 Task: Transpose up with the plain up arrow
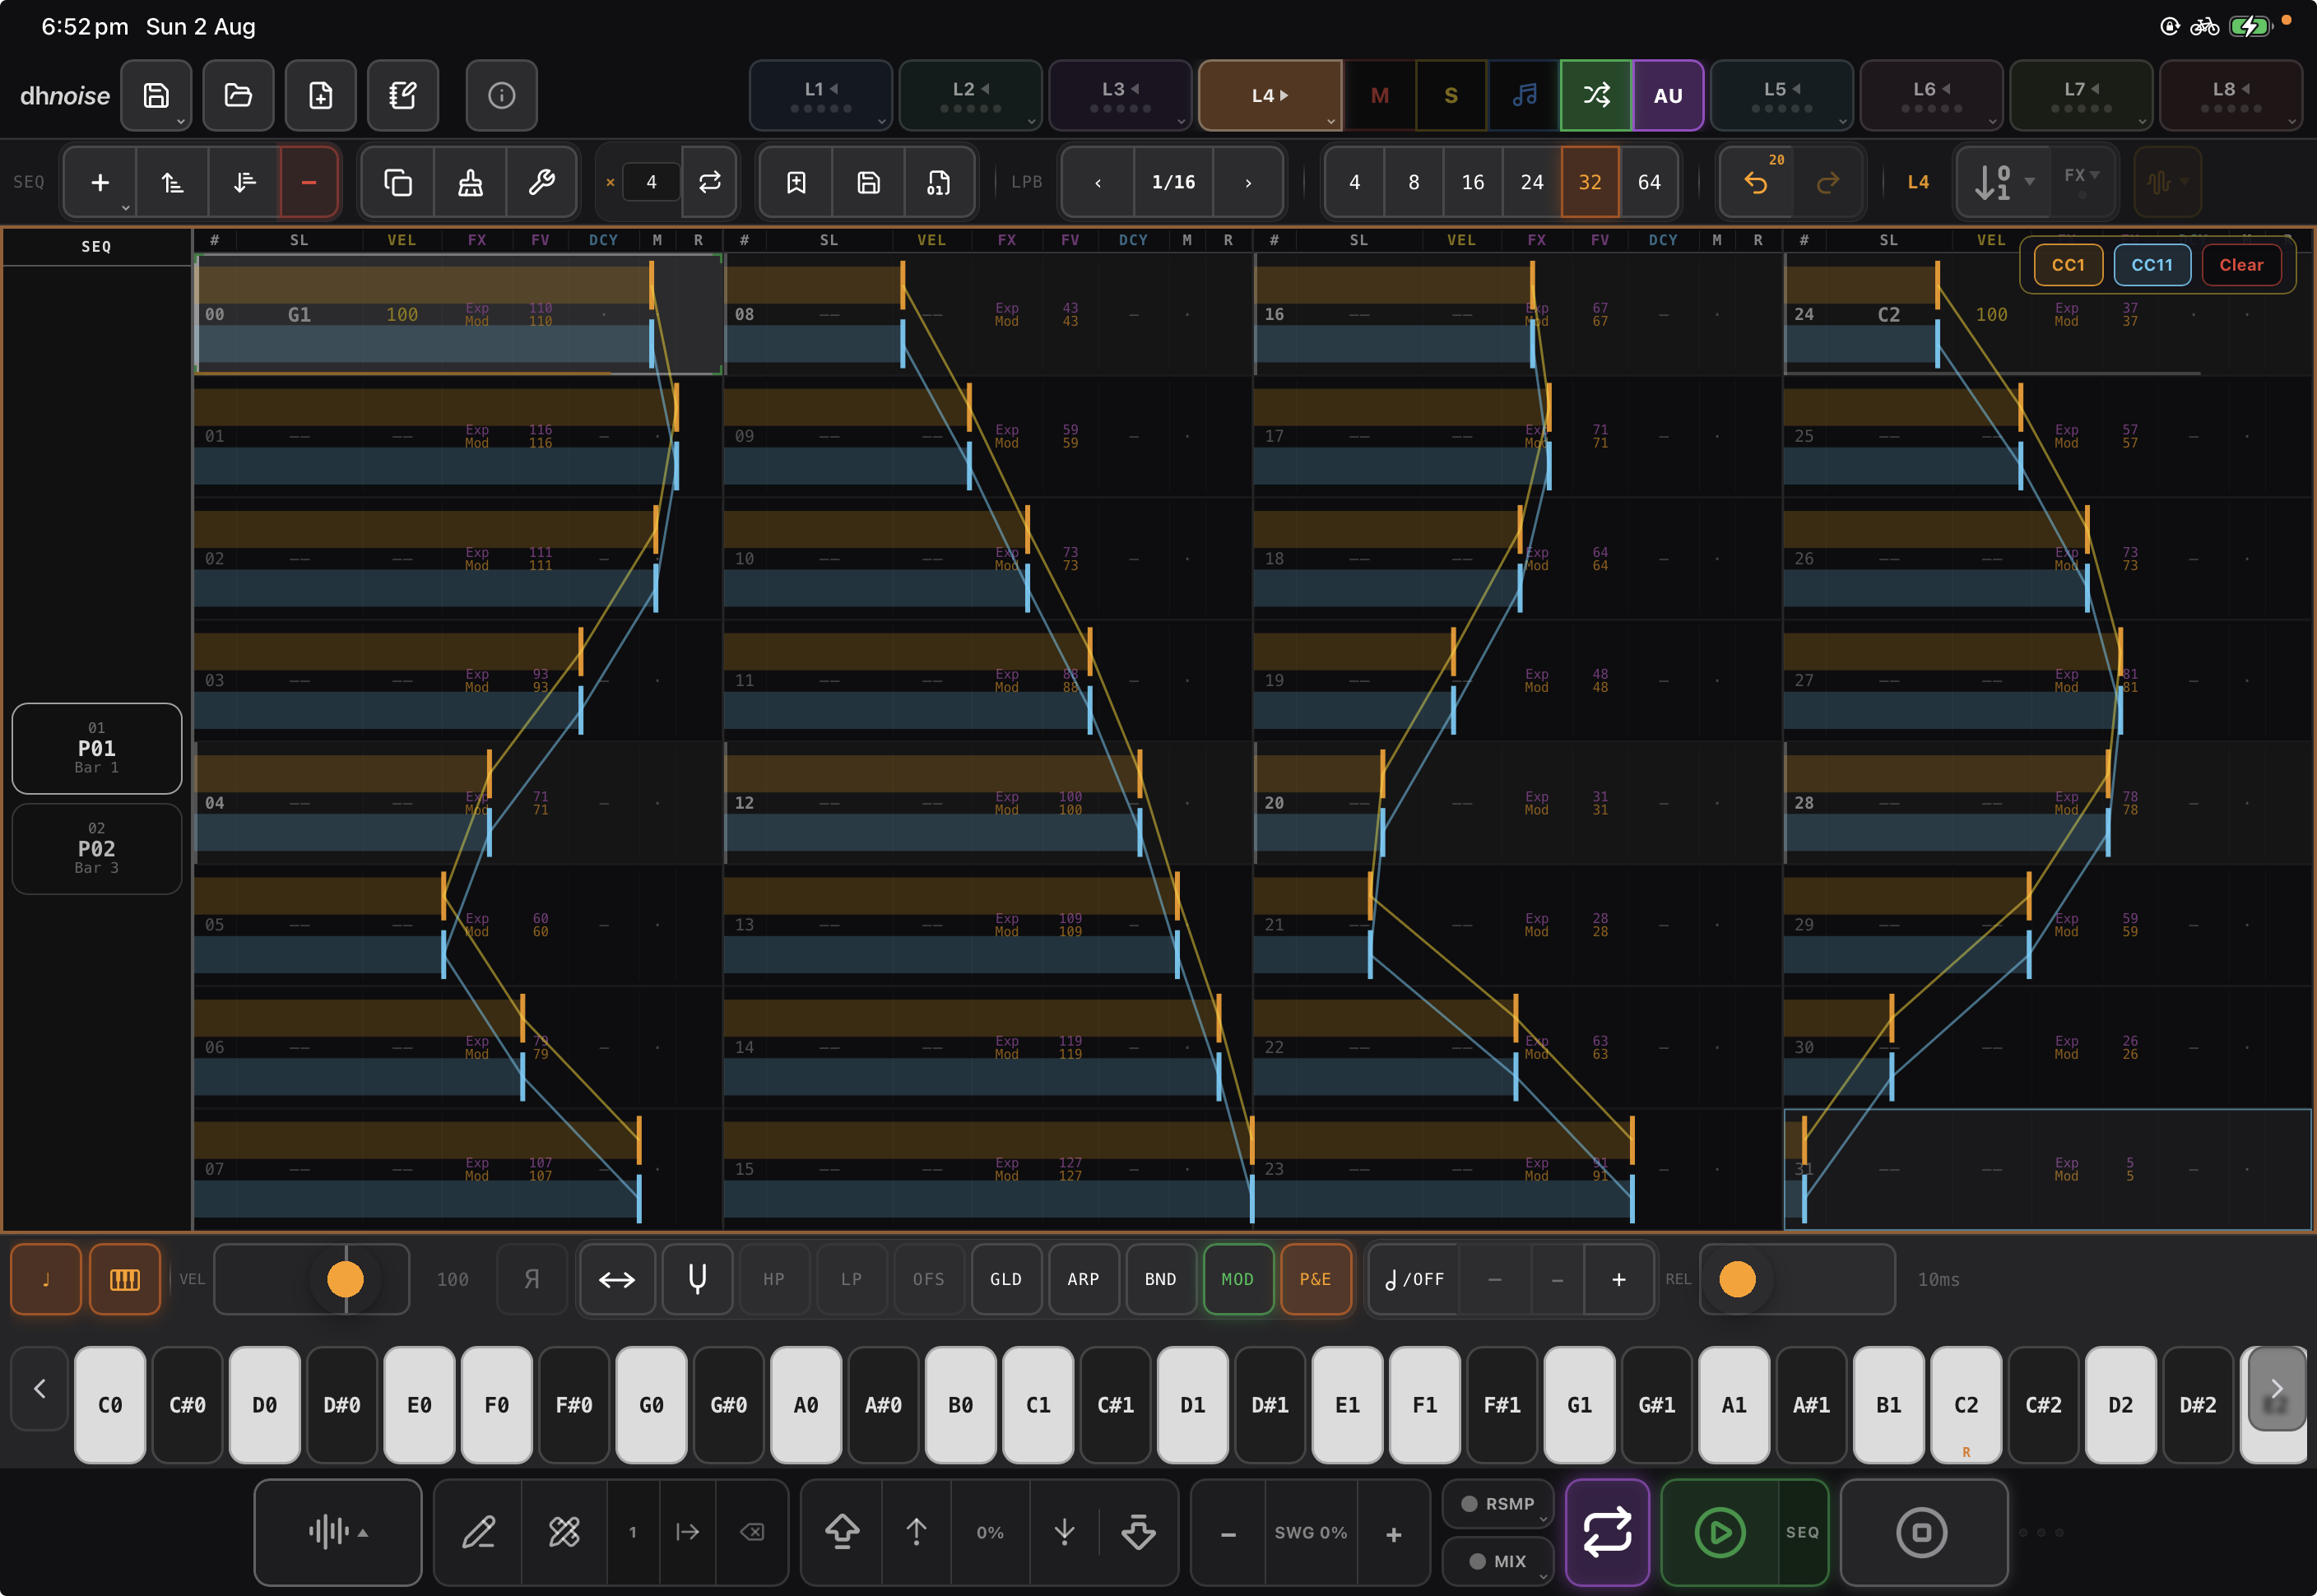(916, 1532)
